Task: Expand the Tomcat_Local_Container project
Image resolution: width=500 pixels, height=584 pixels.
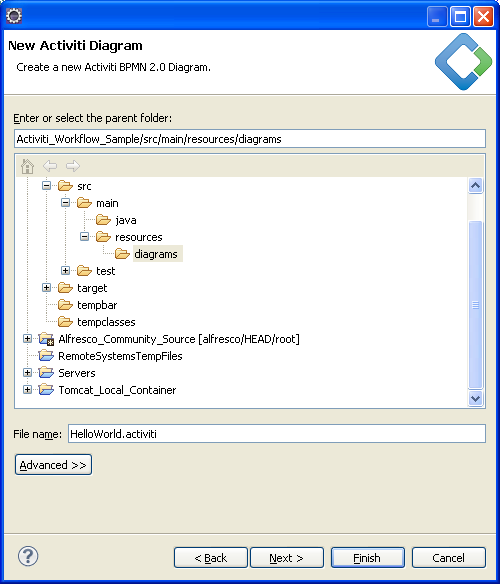Action: [27, 390]
